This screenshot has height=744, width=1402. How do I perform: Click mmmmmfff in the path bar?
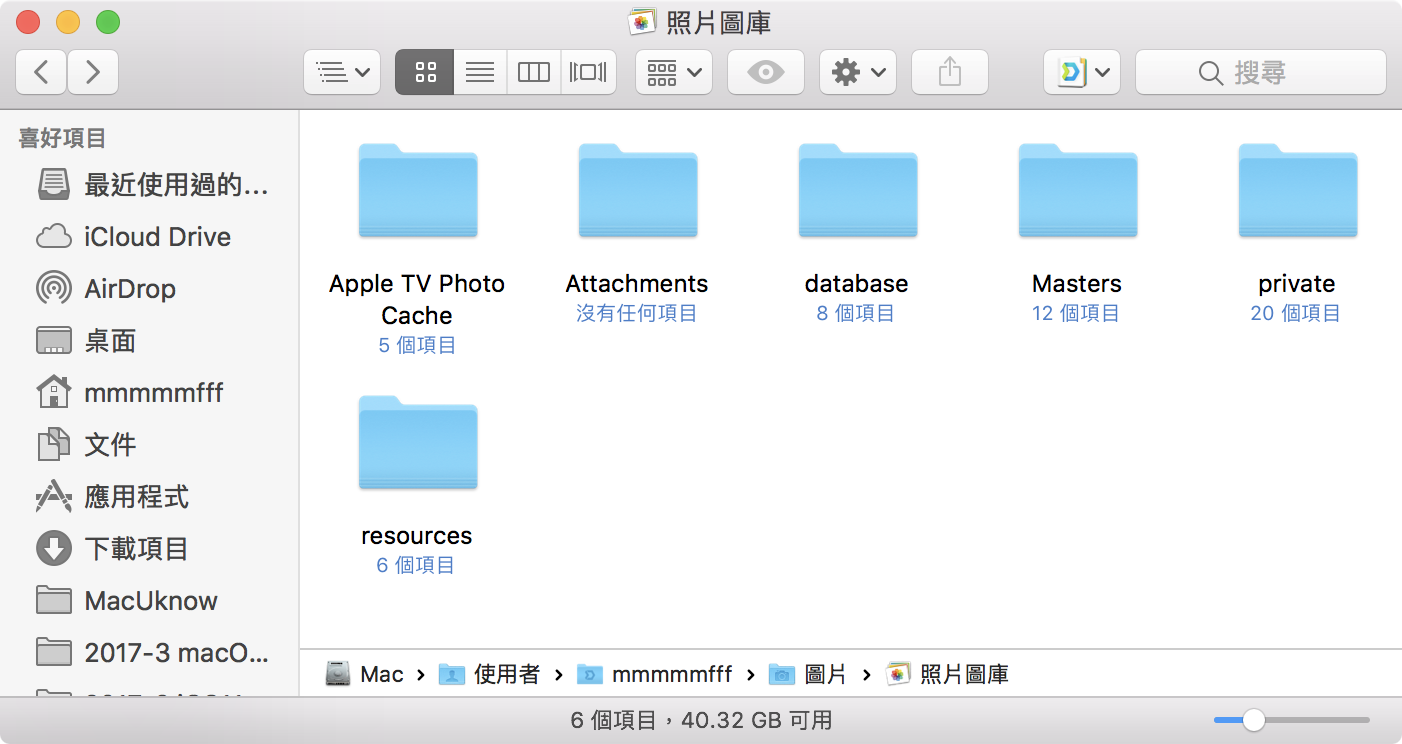(x=671, y=675)
